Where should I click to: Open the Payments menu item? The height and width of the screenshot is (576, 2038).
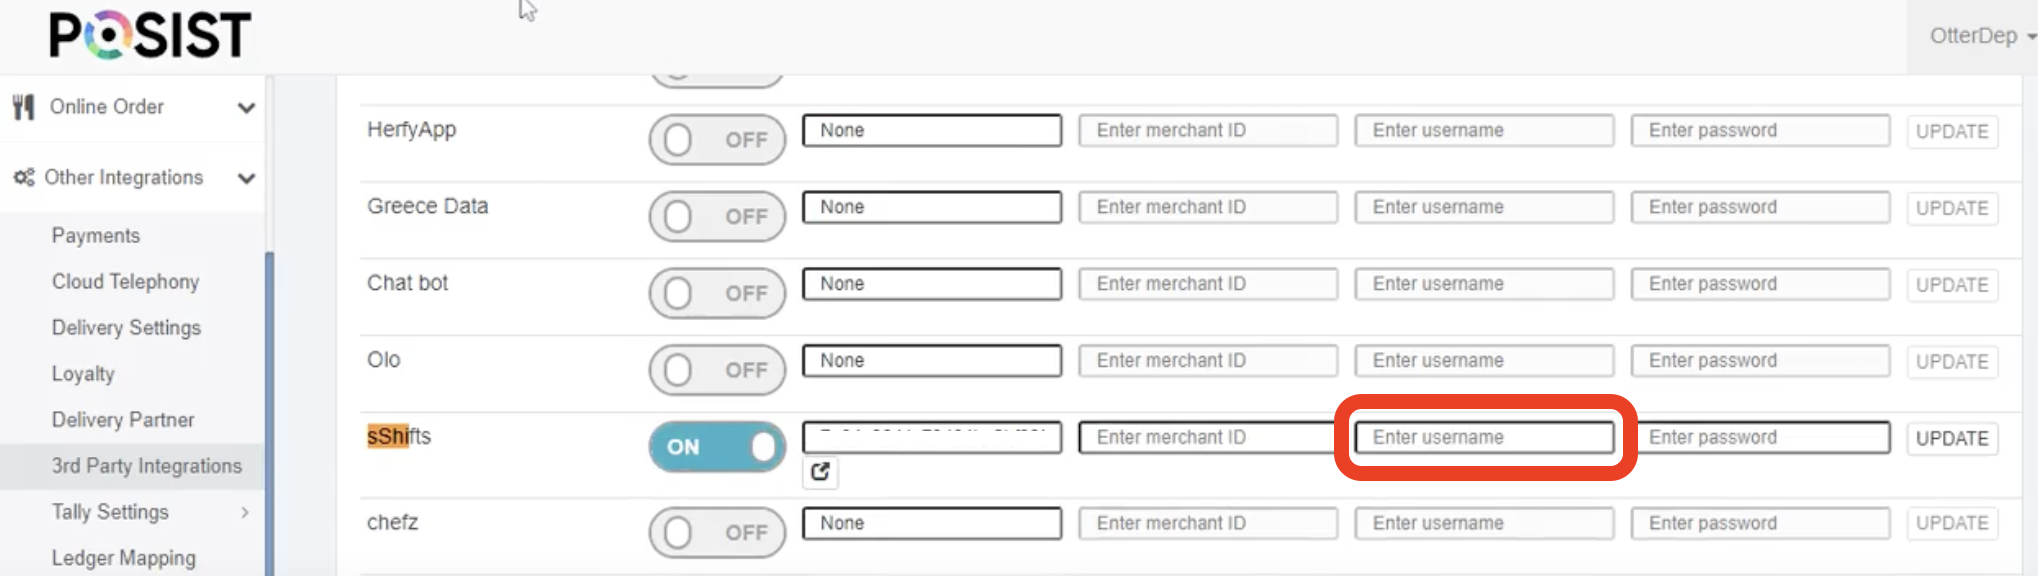click(x=96, y=235)
